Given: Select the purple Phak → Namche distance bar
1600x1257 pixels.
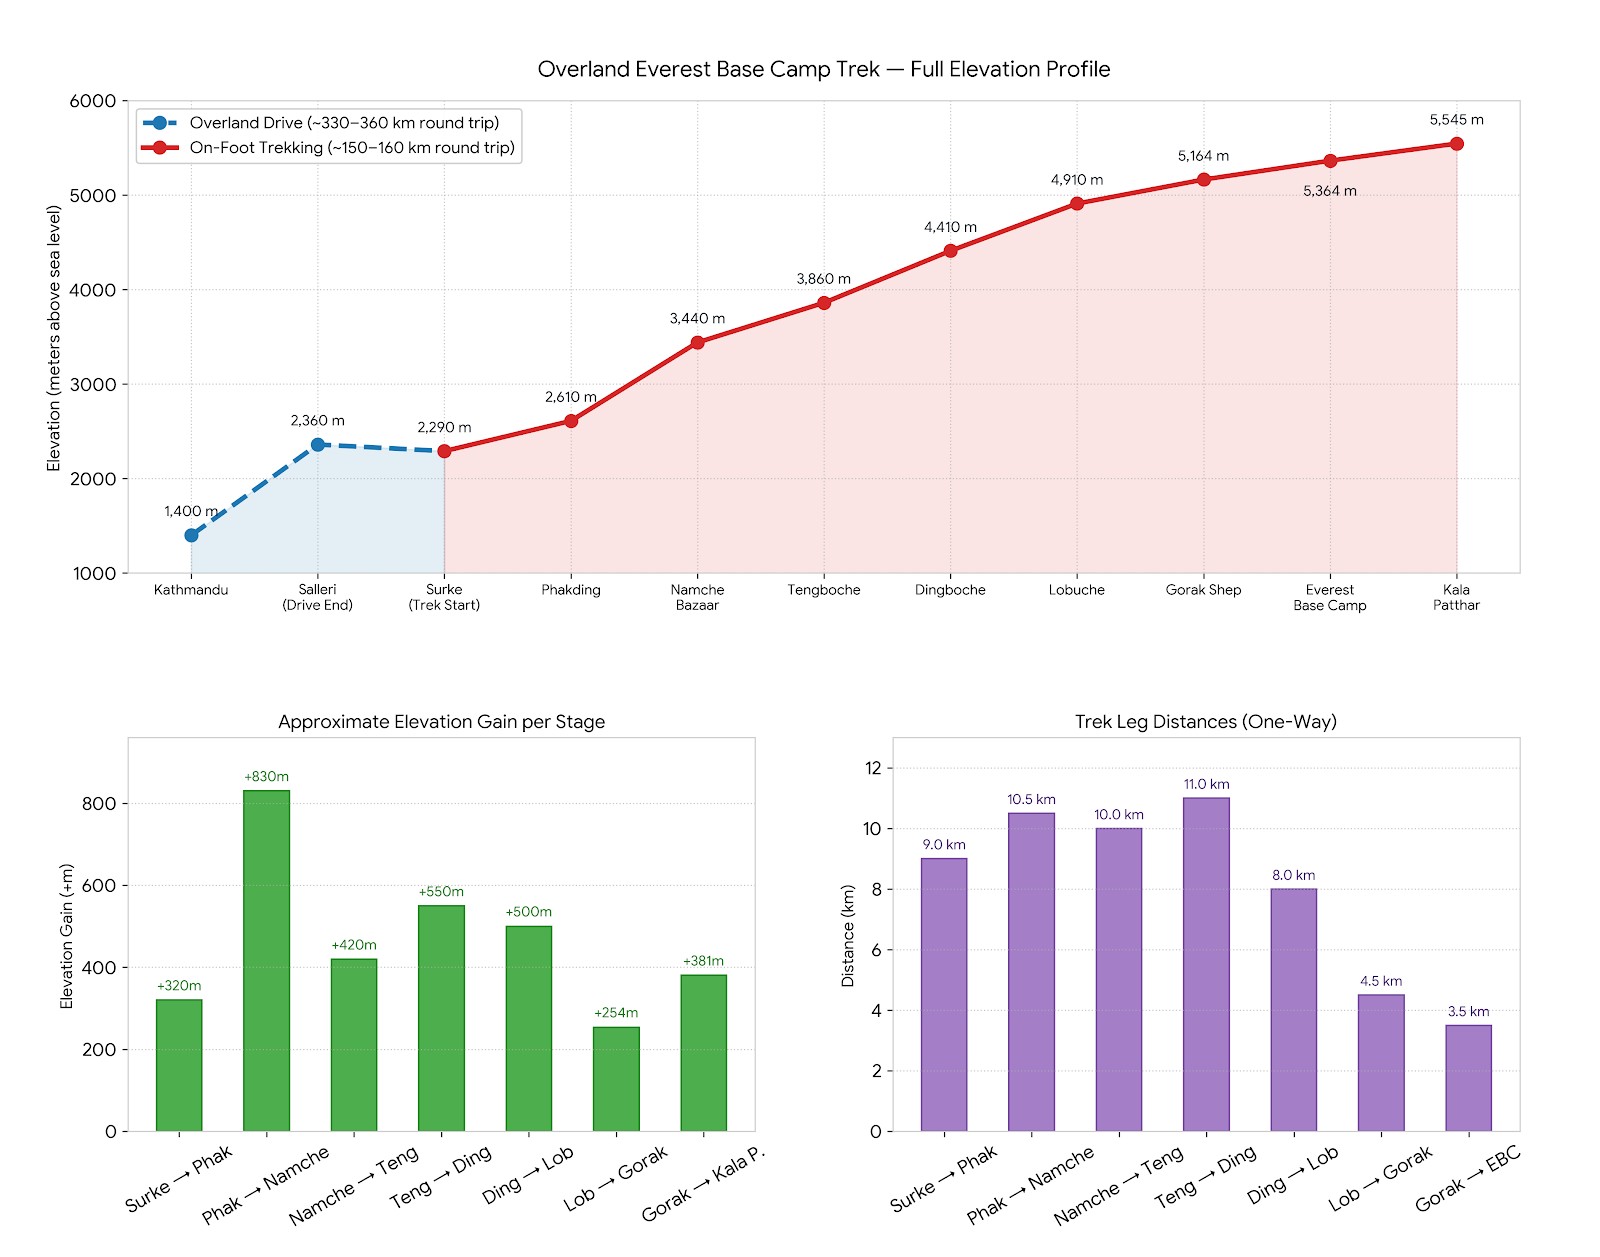Looking at the screenshot, I should [x=1031, y=972].
